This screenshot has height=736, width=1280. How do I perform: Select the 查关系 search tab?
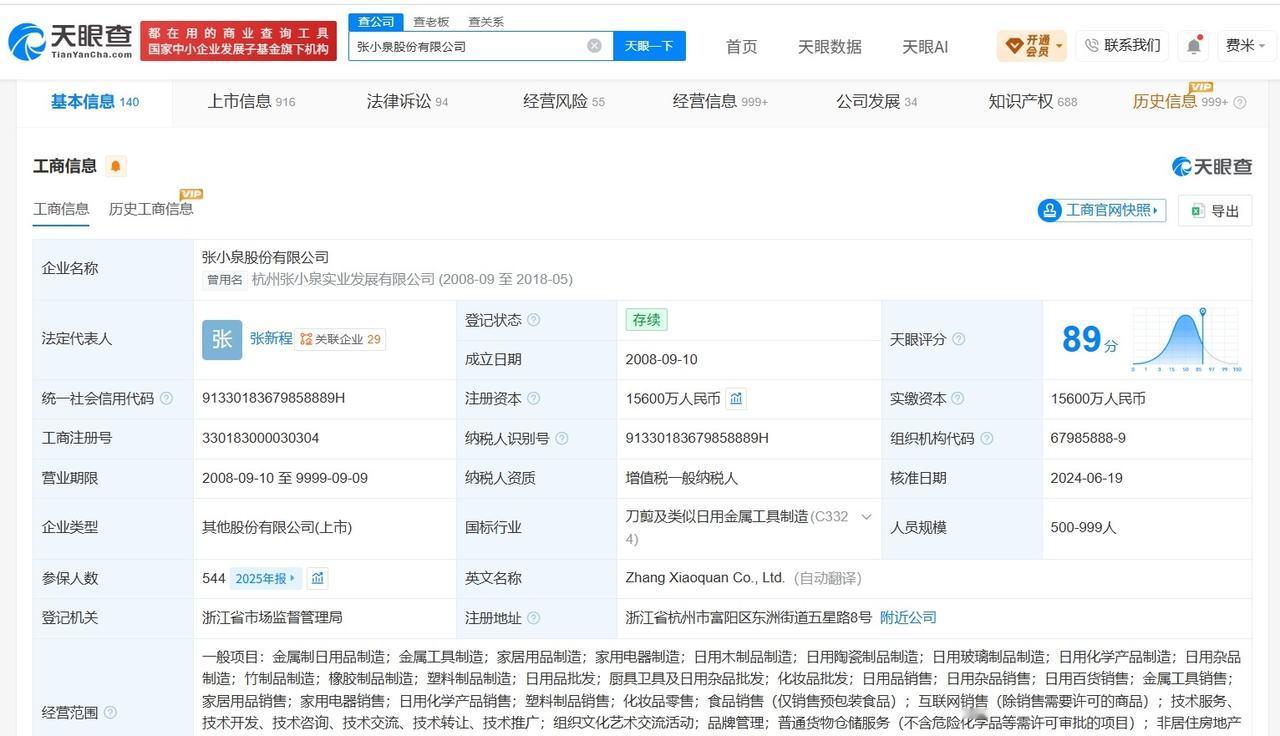pyautogui.click(x=486, y=22)
